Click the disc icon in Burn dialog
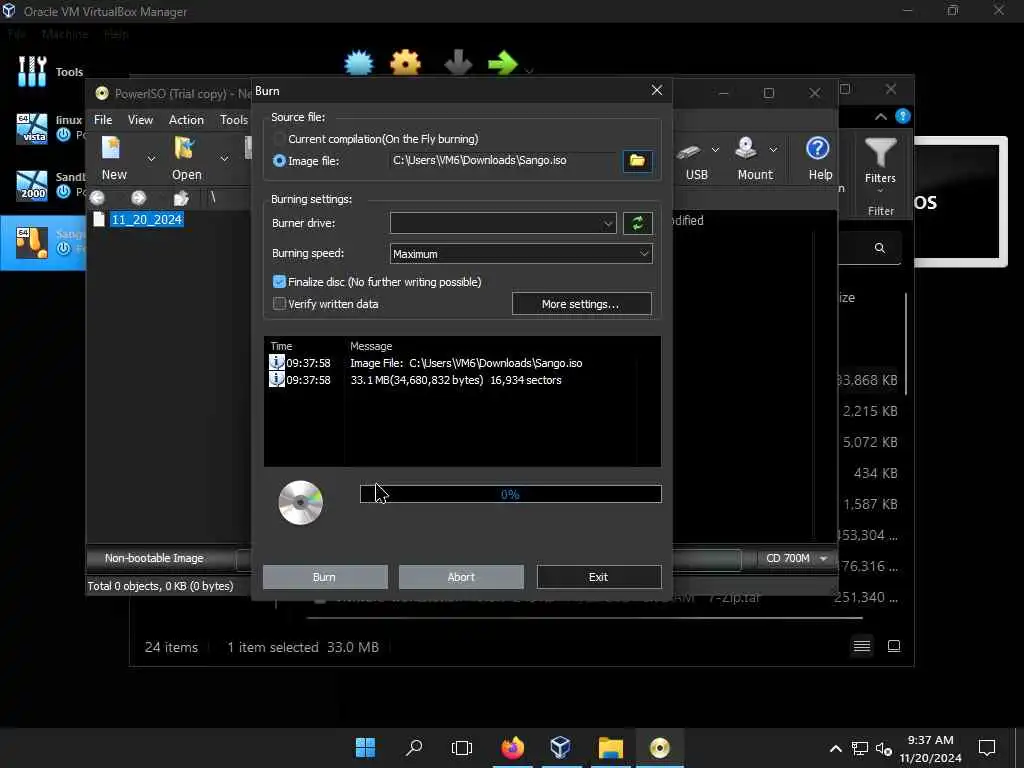 click(x=300, y=502)
